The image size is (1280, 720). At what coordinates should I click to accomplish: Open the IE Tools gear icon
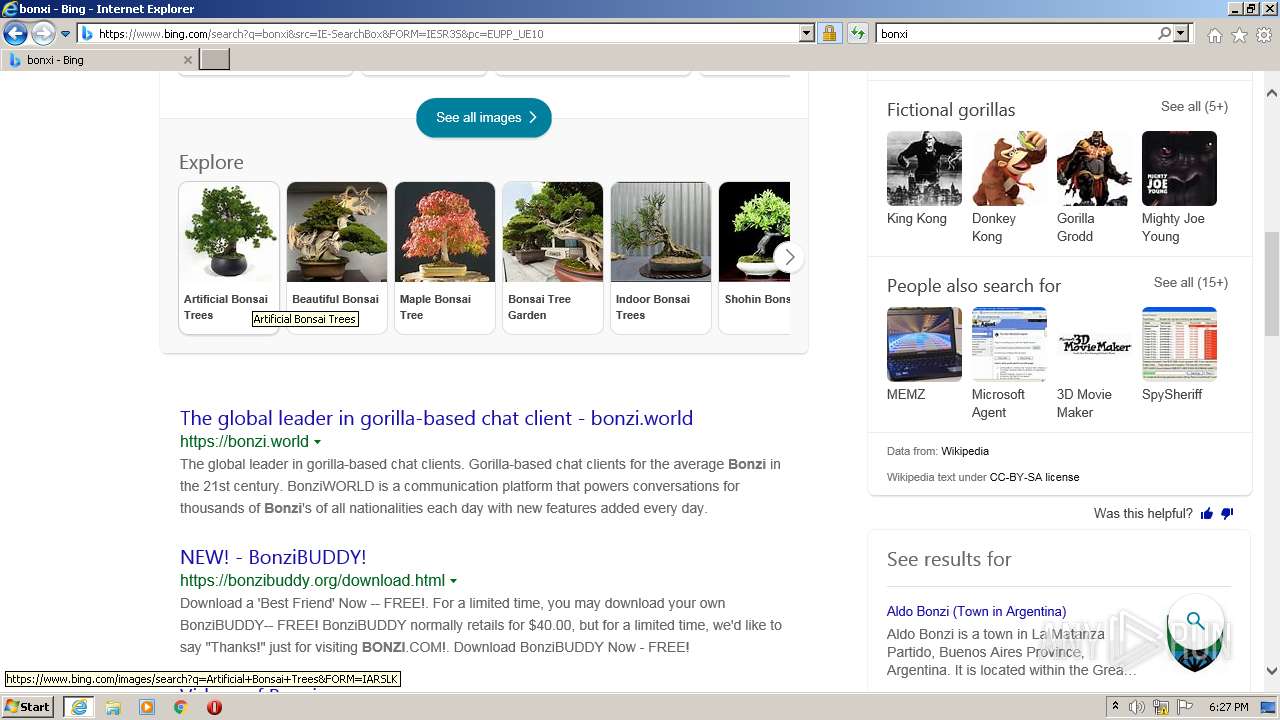tap(1264, 35)
